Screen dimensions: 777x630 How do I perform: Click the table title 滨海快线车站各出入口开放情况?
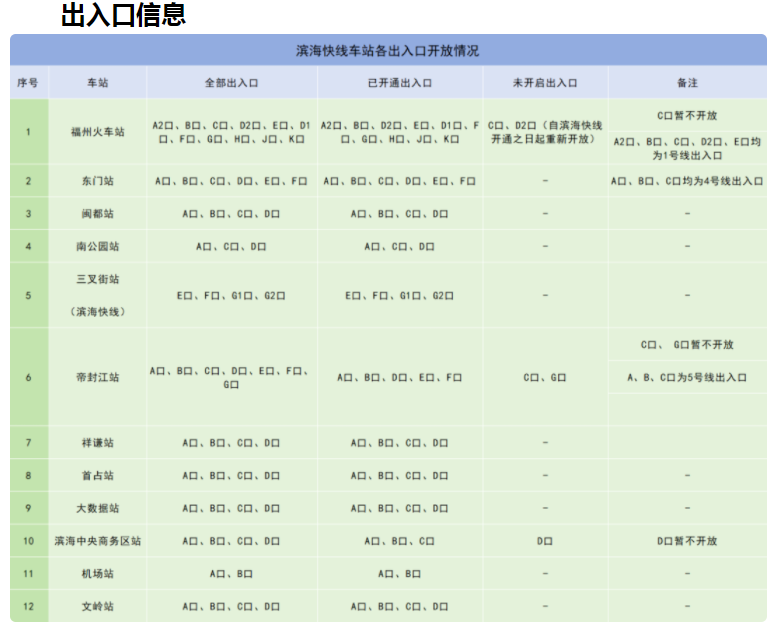click(x=388, y=51)
